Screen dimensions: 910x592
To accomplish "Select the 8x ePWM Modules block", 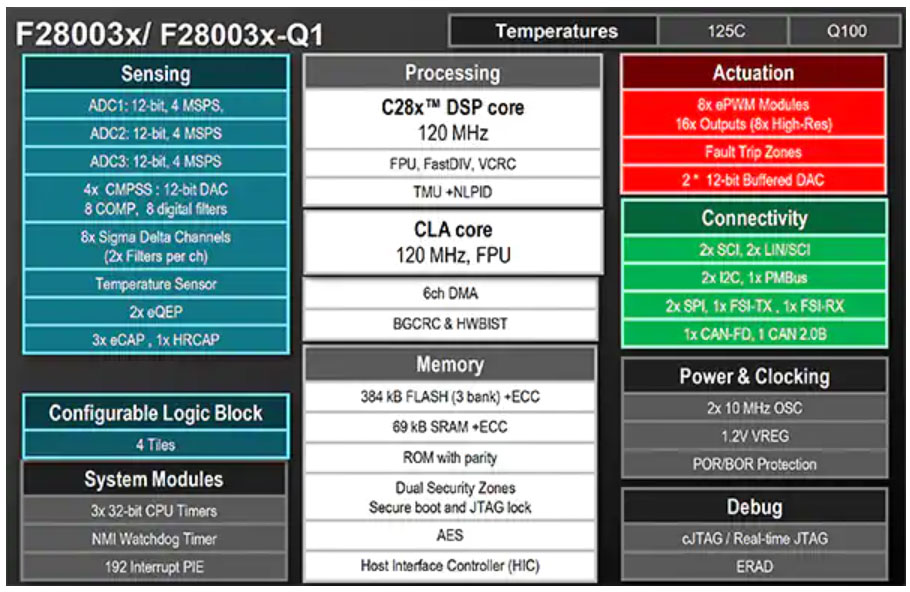I will (753, 114).
